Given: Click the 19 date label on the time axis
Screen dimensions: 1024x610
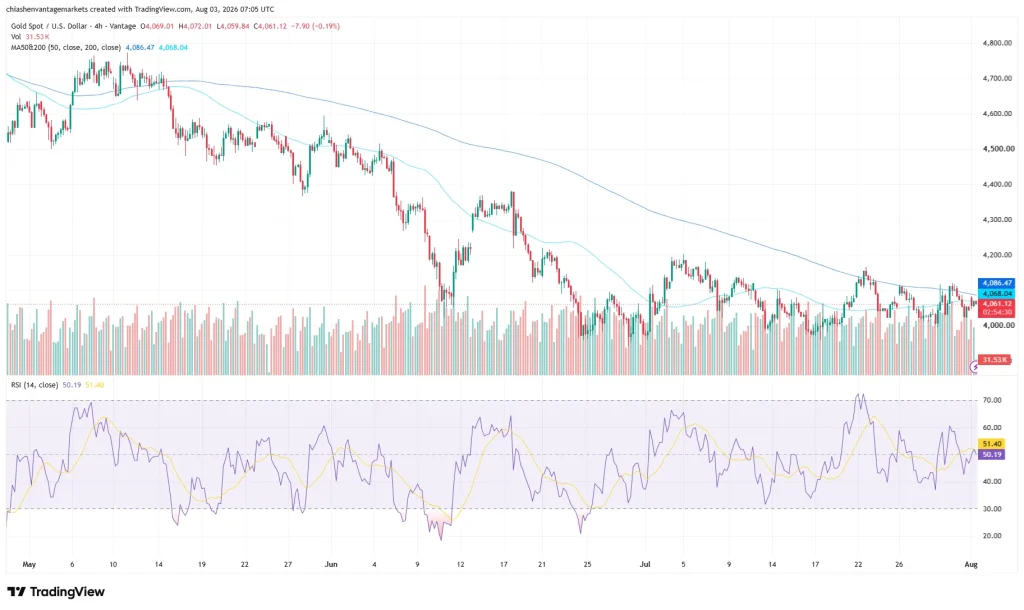Looking at the screenshot, I should [x=202, y=564].
